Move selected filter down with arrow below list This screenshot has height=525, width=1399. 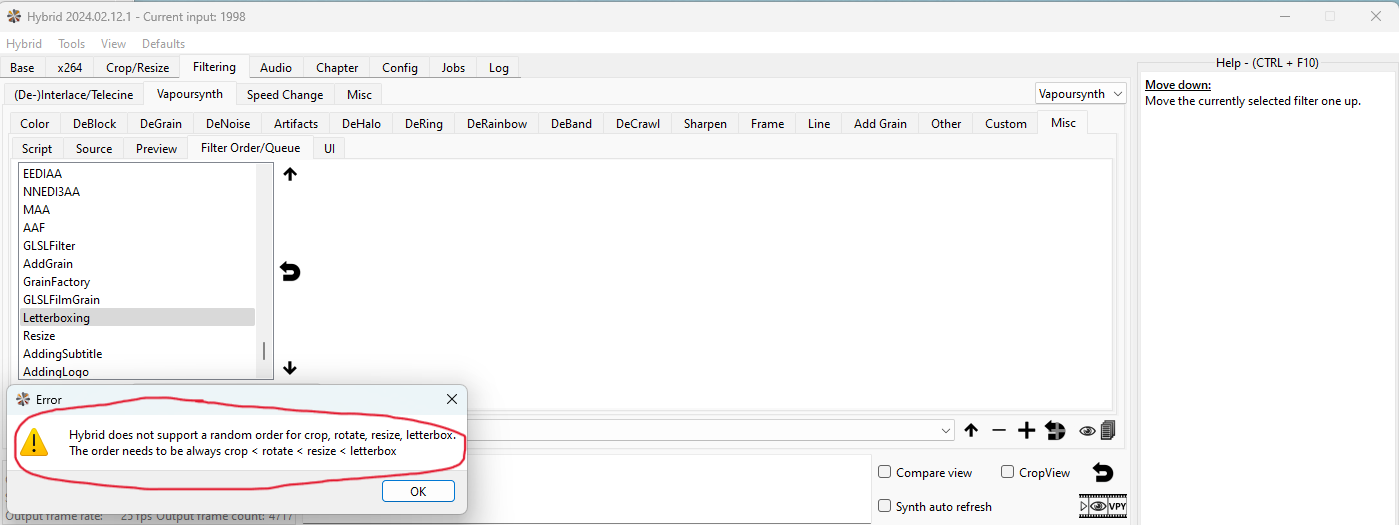point(290,368)
